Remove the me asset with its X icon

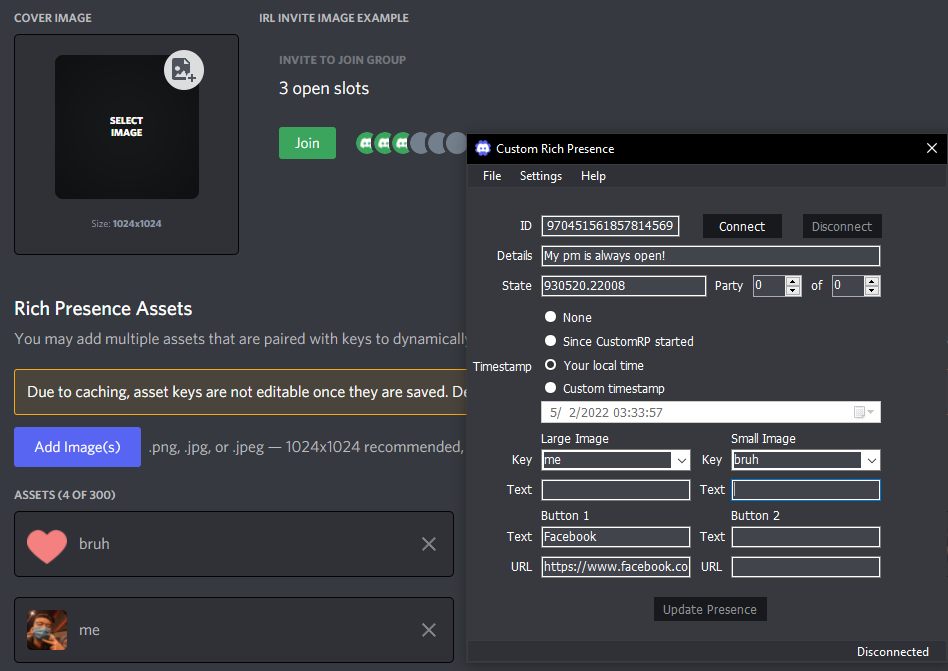(x=428, y=630)
